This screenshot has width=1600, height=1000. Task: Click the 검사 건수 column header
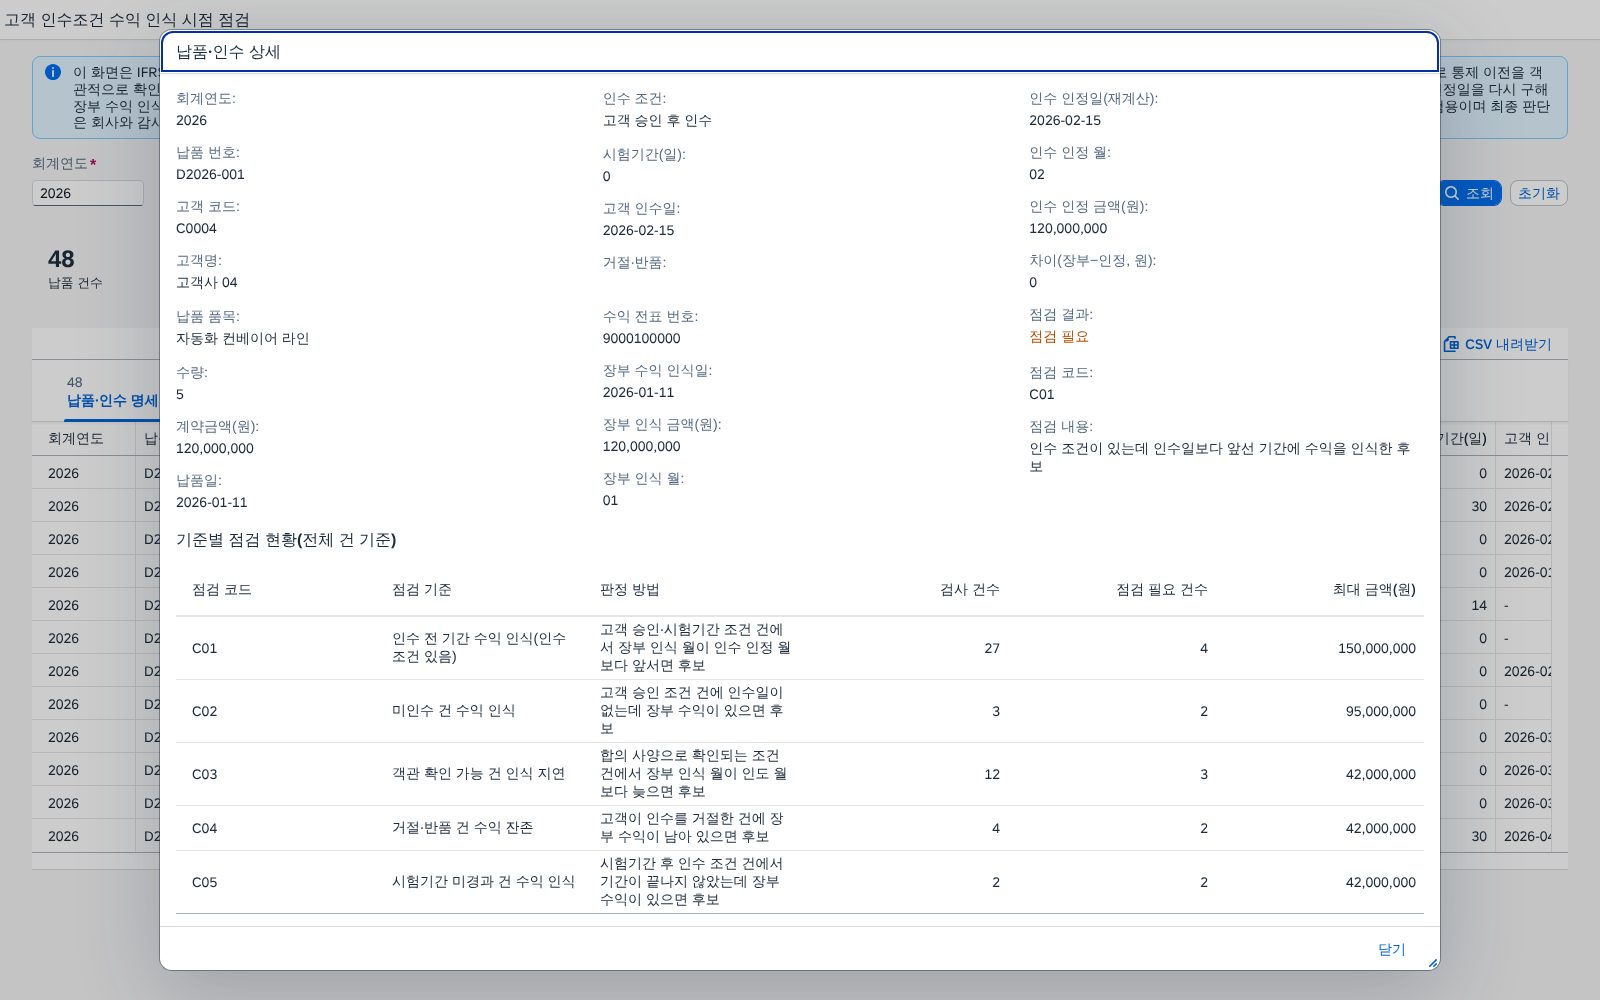tap(970, 590)
